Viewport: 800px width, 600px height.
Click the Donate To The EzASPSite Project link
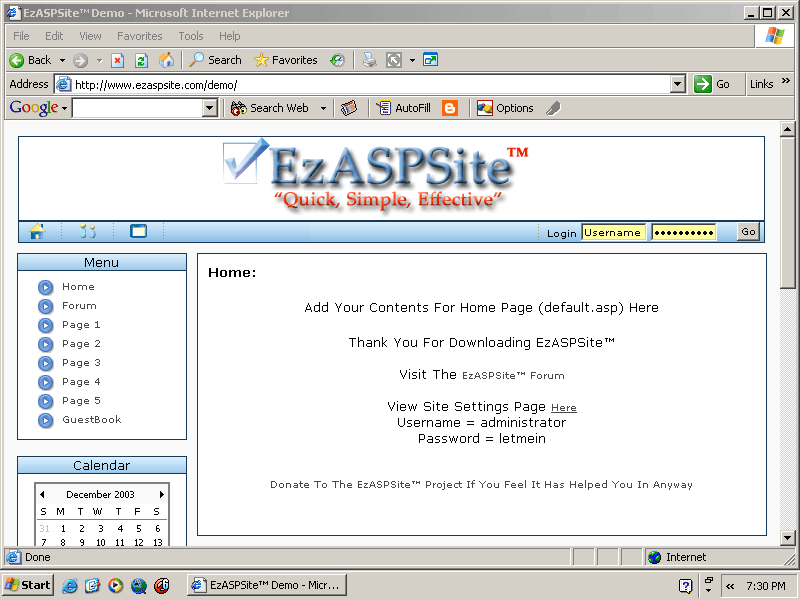click(x=481, y=485)
